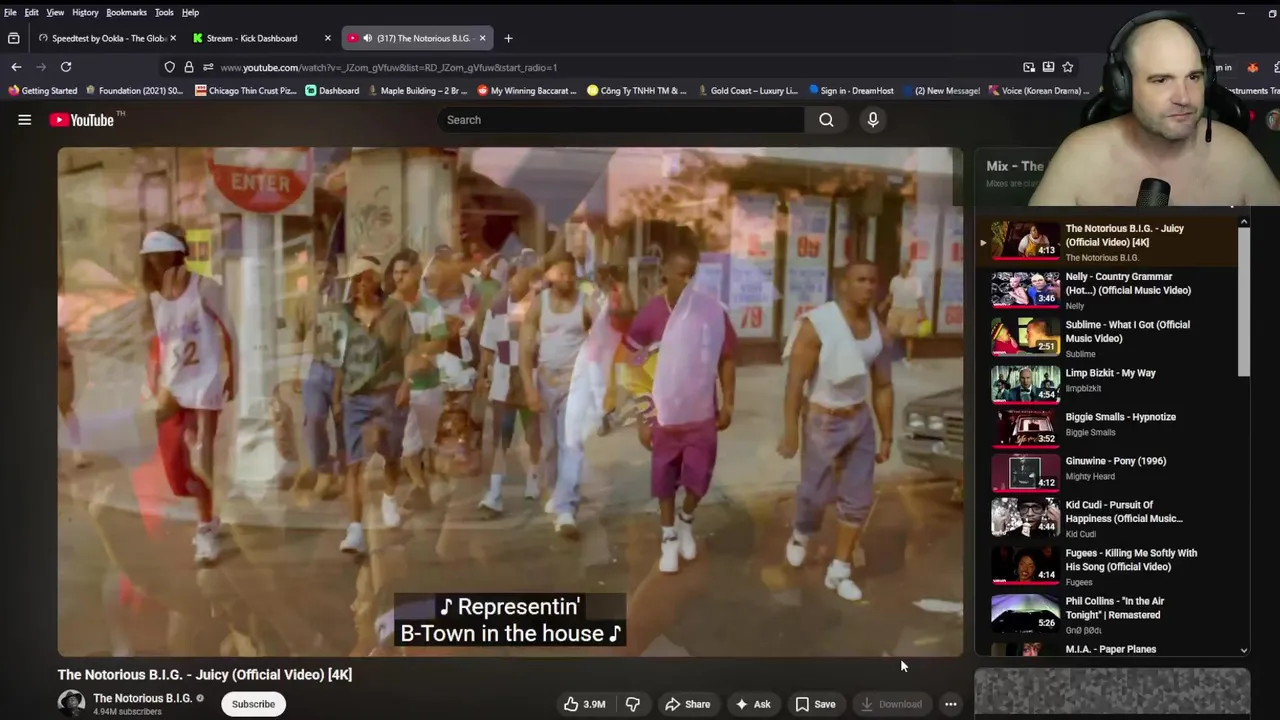Open the File menu
The width and height of the screenshot is (1280, 720).
click(x=10, y=12)
